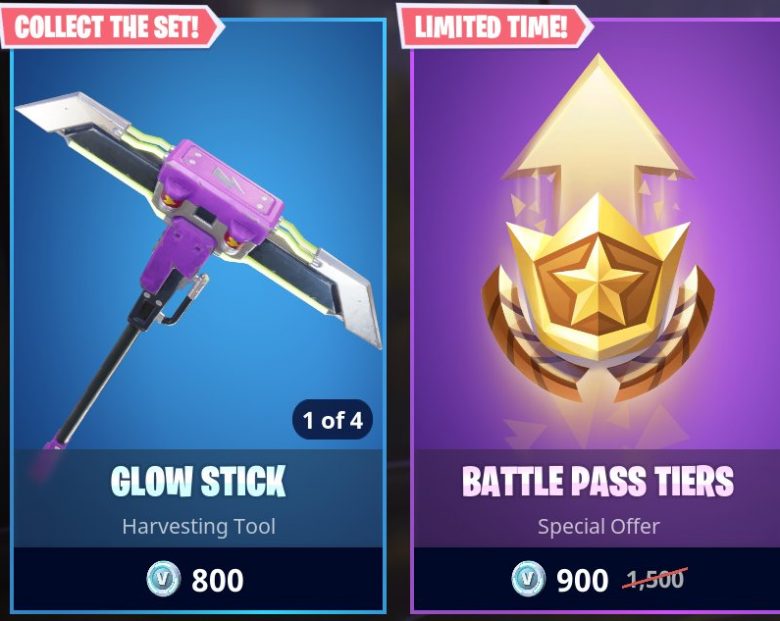Screen dimensions: 780x621
Task: Click the gold crown above the star badge
Action: coord(598,224)
